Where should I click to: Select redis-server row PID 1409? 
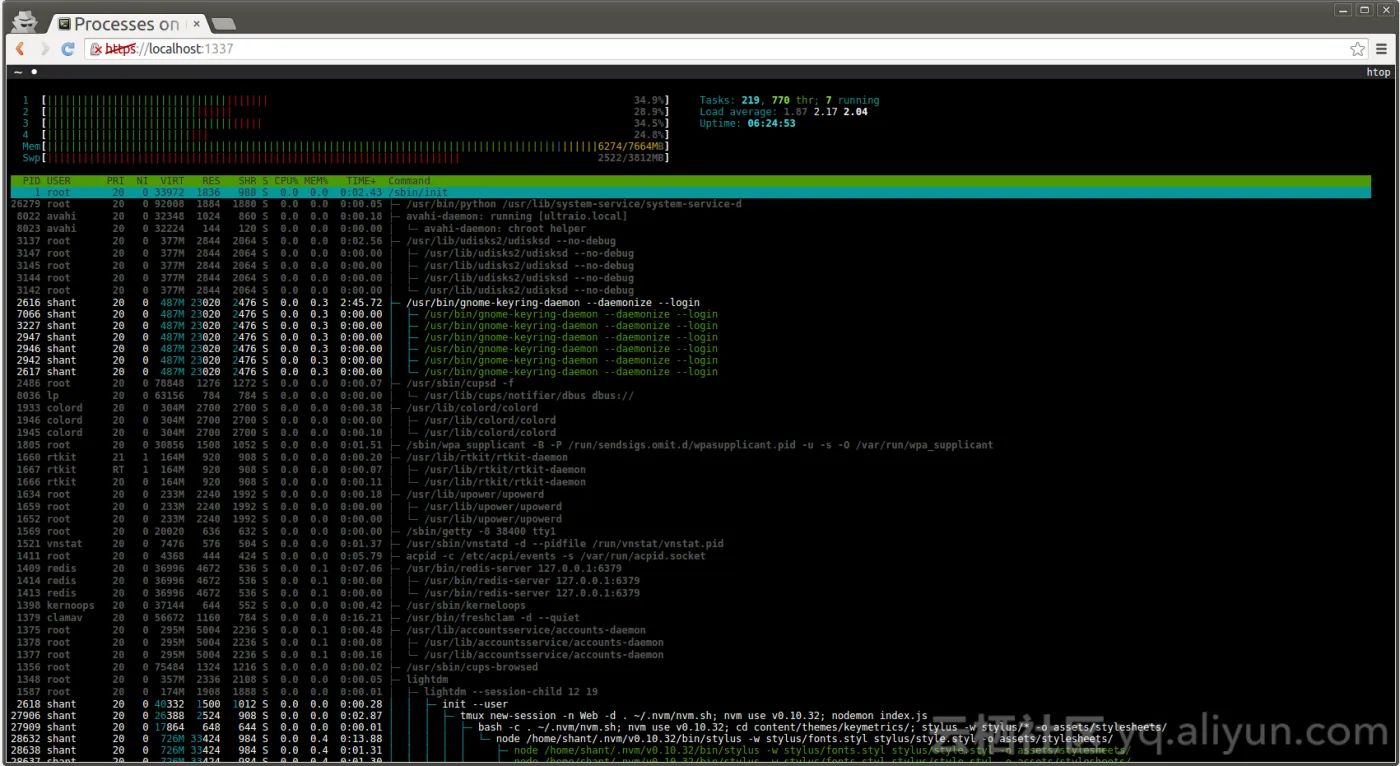690,568
